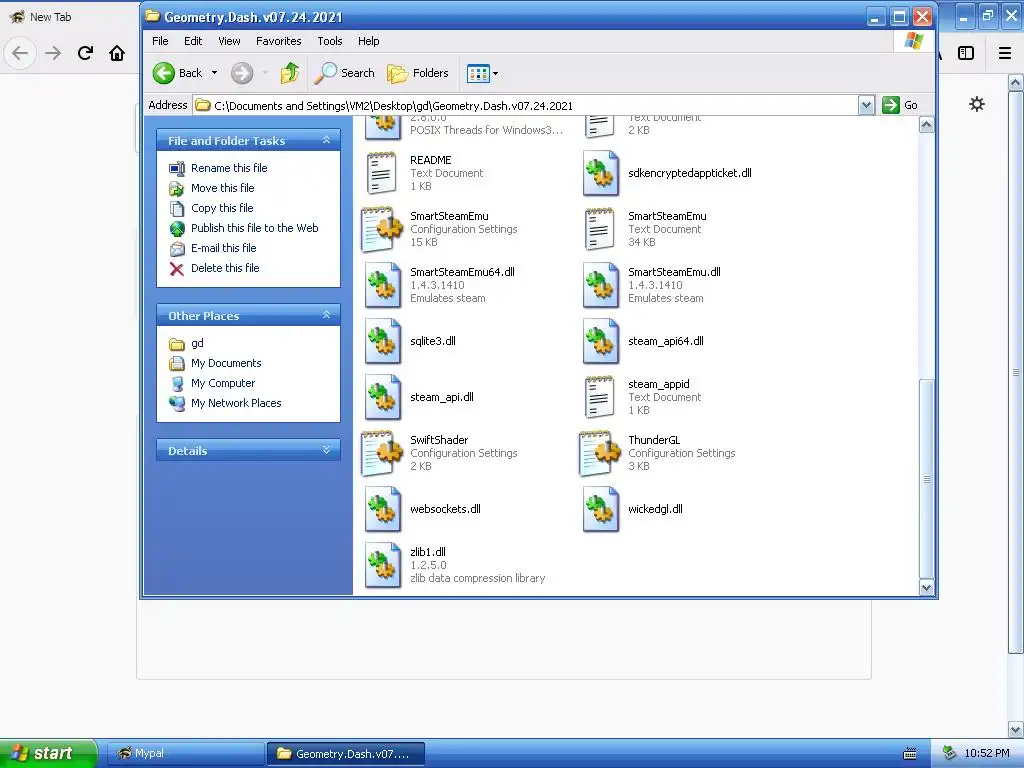Screen dimensions: 1024x768
Task: Select the README text document icon
Action: pos(382,173)
